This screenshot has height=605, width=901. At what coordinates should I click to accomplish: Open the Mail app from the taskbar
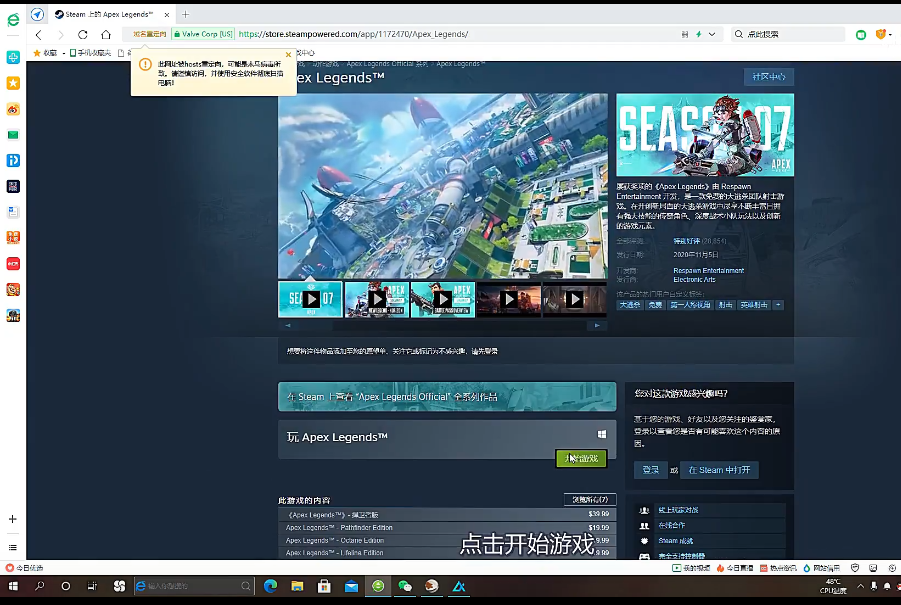pos(351,586)
